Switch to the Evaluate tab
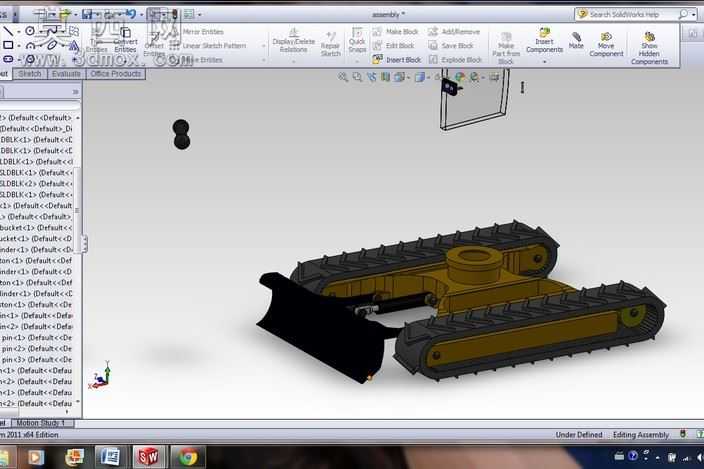Image resolution: width=704 pixels, height=469 pixels. pos(66,74)
